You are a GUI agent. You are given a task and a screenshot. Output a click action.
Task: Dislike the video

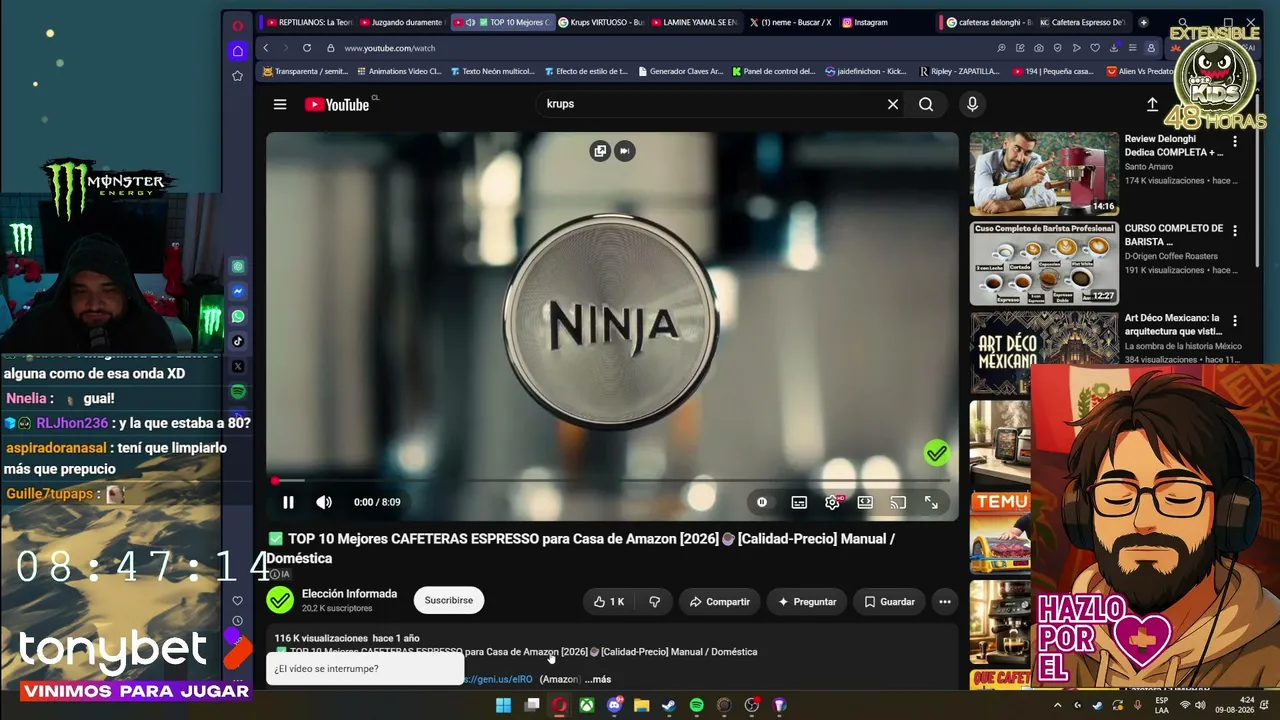click(x=655, y=602)
